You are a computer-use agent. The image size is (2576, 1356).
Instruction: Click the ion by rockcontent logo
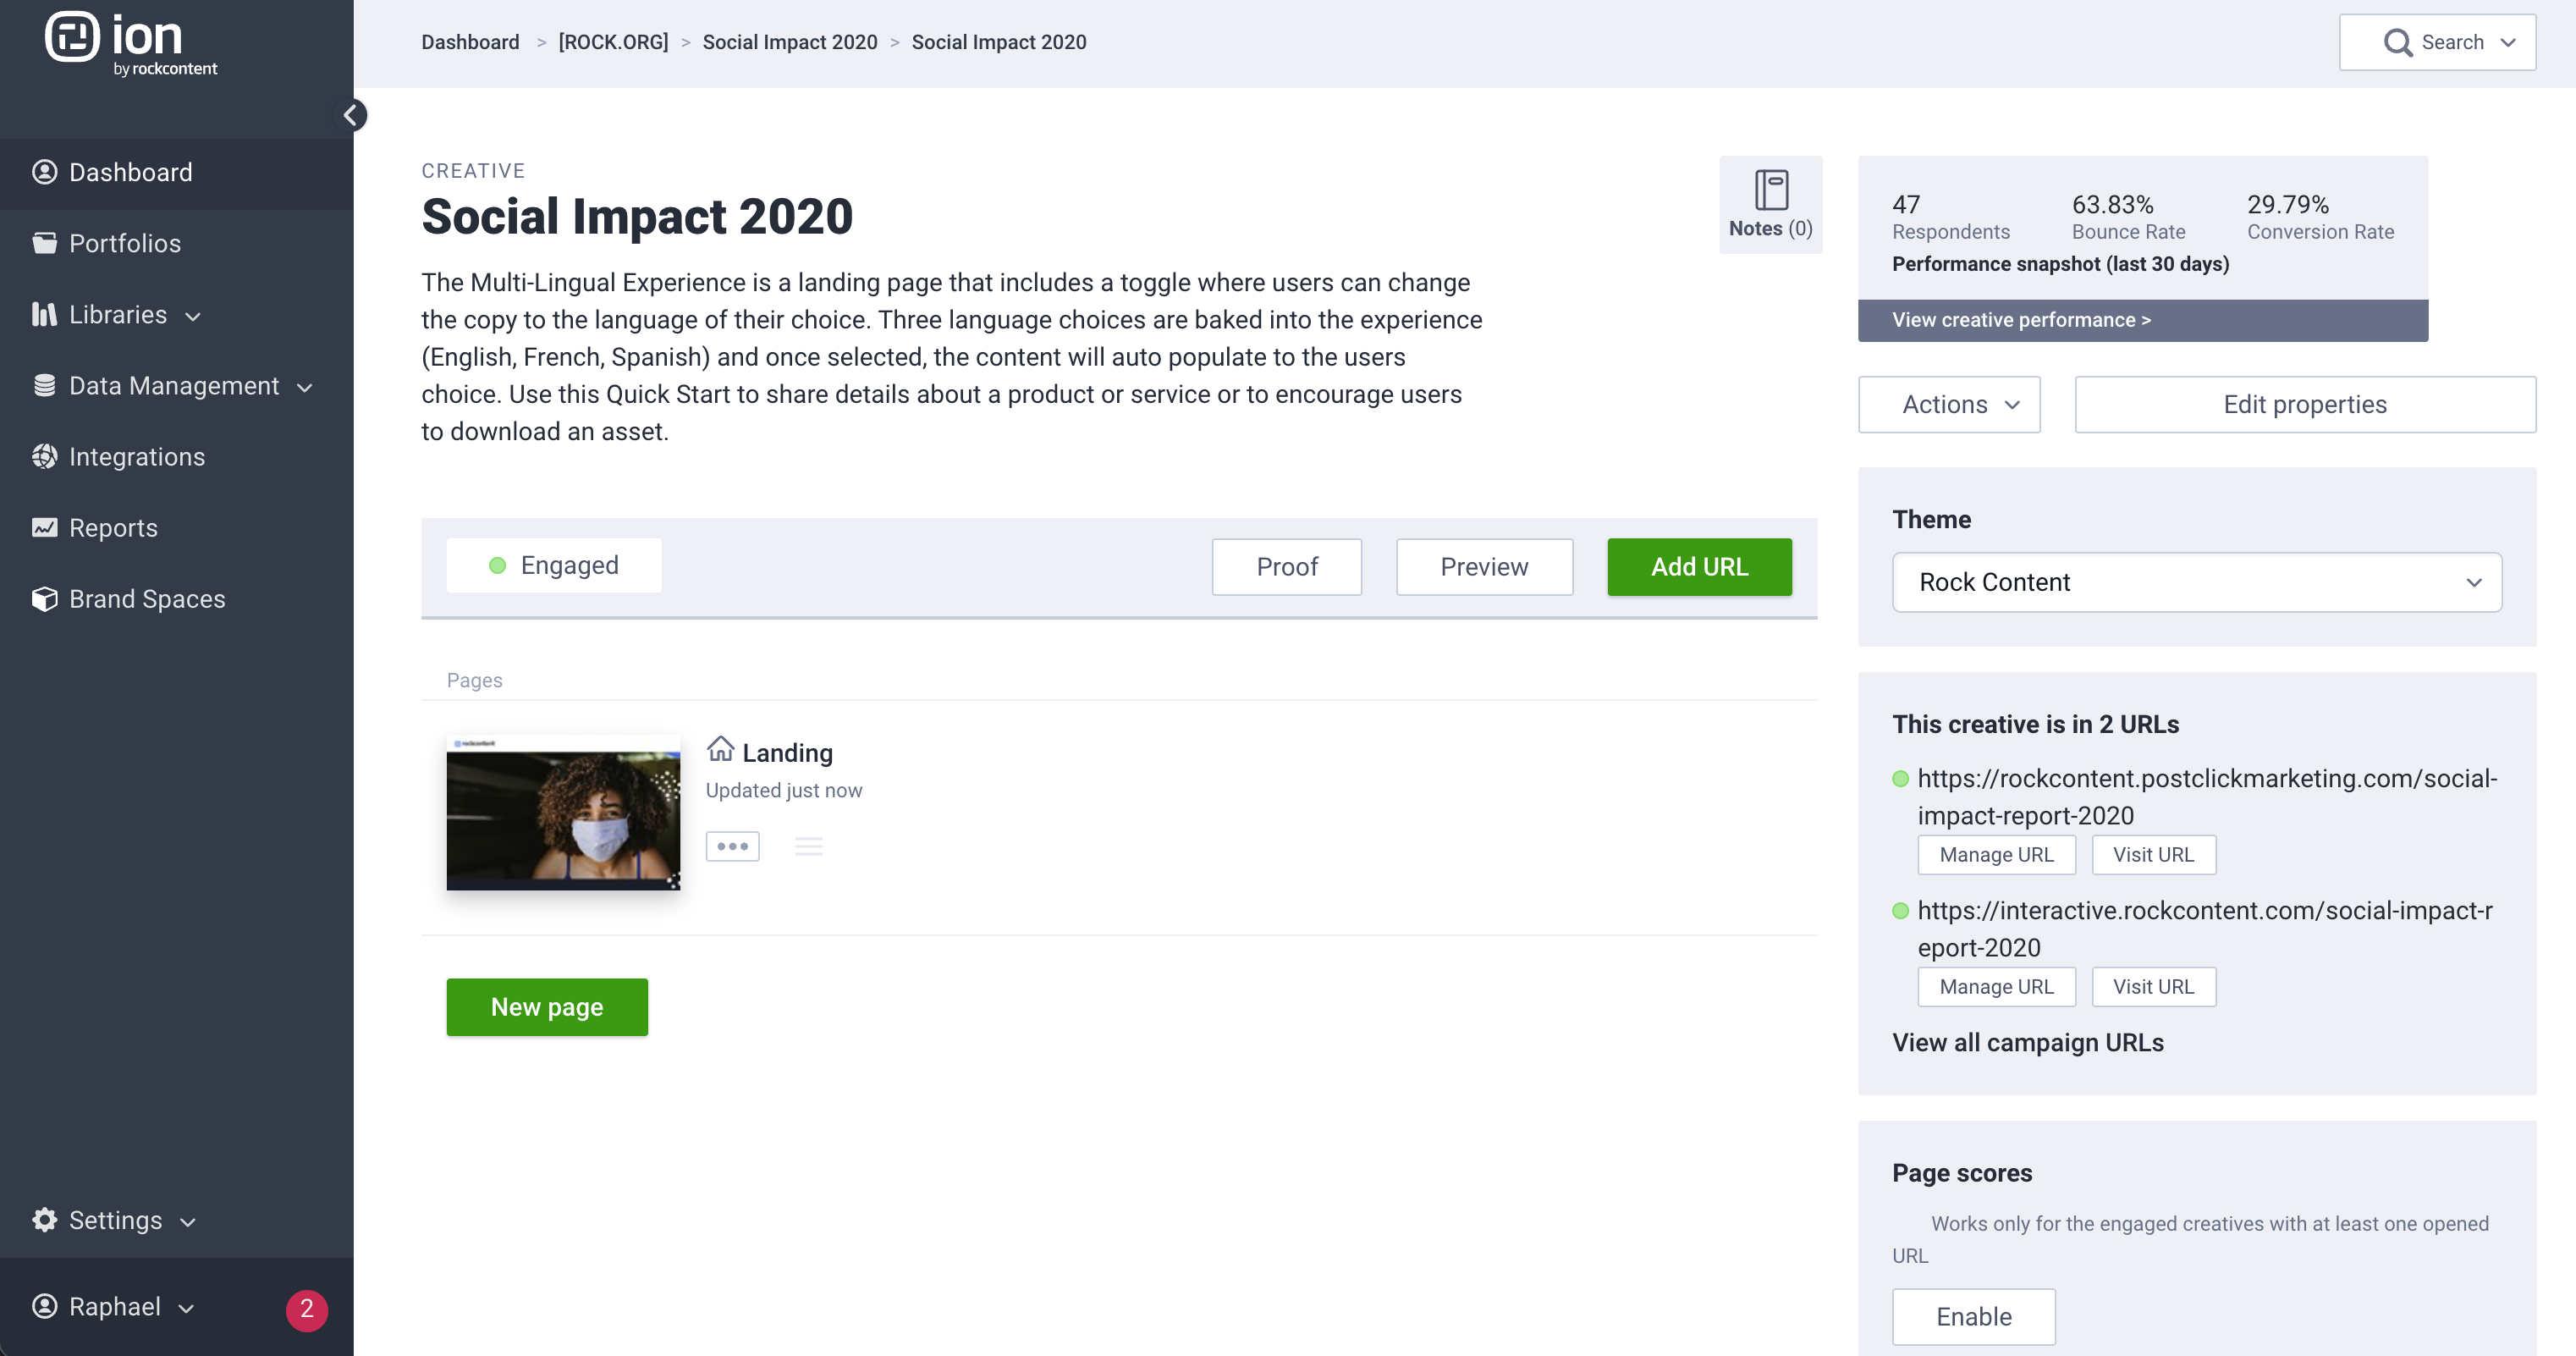tap(131, 44)
